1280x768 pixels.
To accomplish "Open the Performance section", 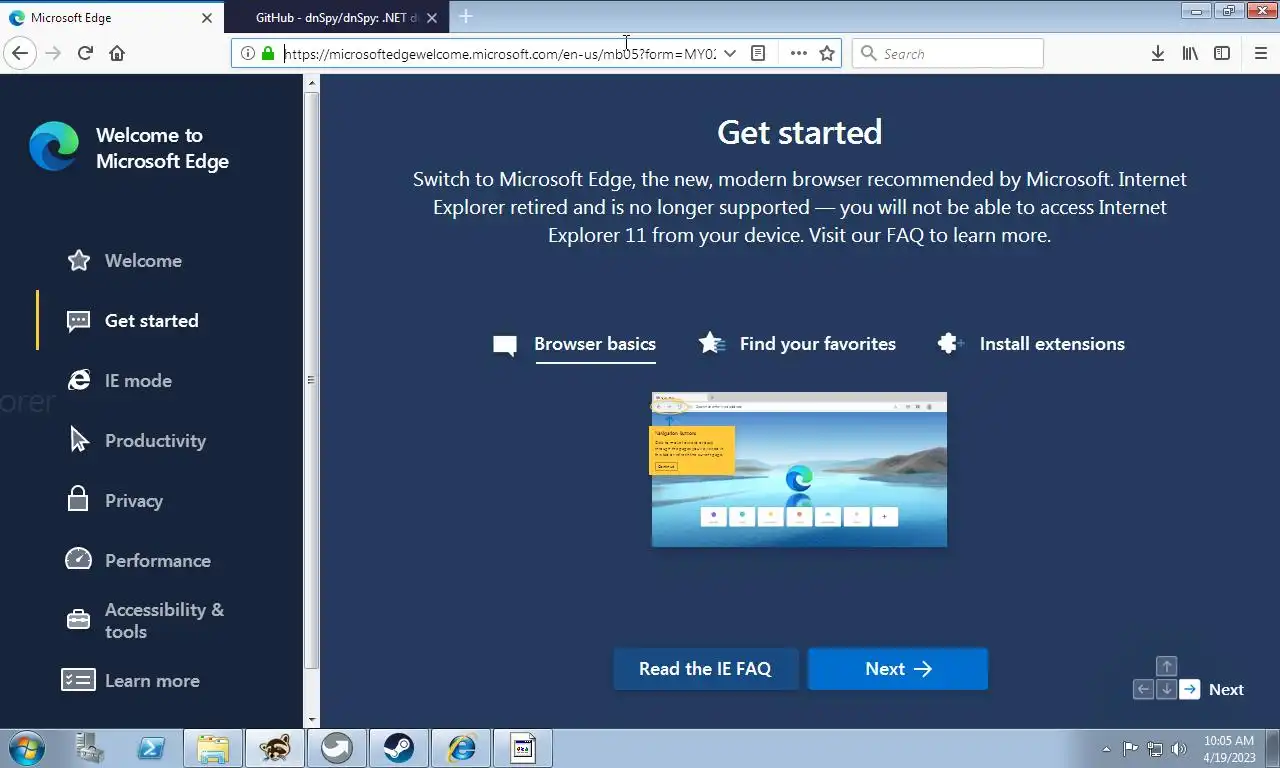I will pyautogui.click(x=158, y=561).
